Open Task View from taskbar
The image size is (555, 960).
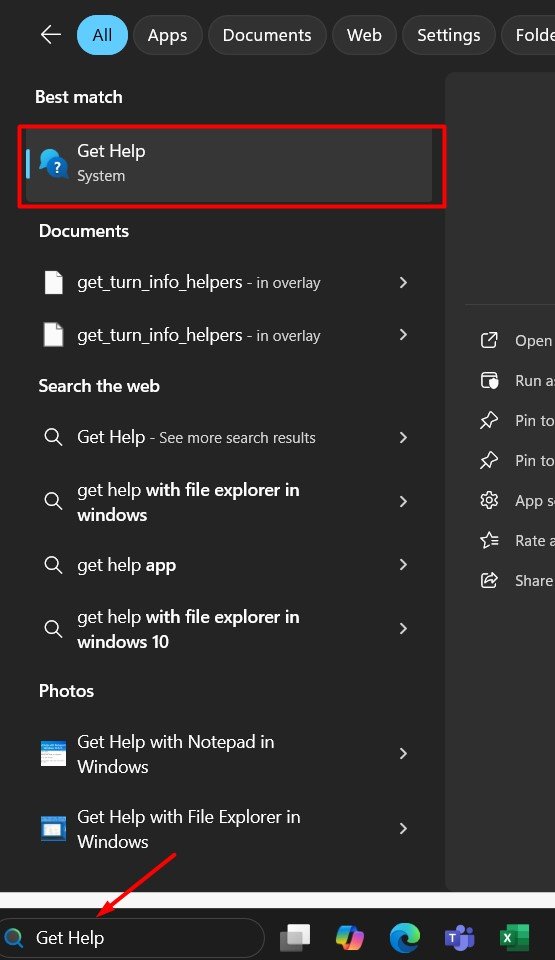point(295,937)
